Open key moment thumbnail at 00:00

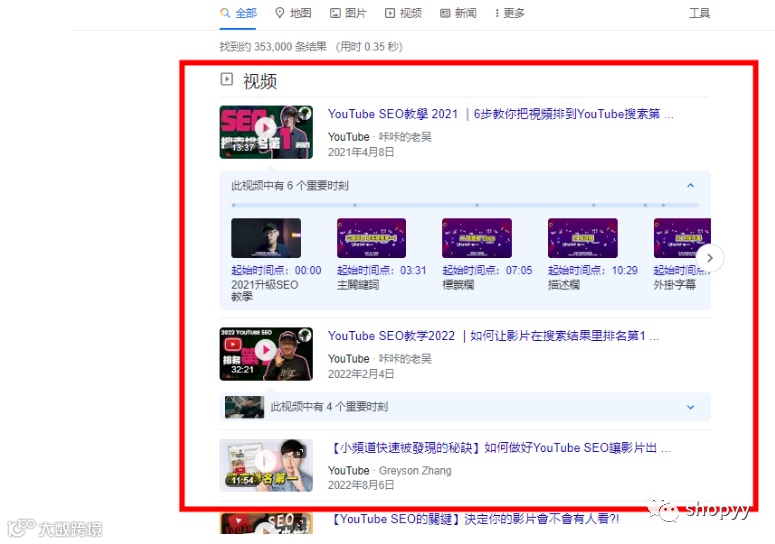pos(266,238)
